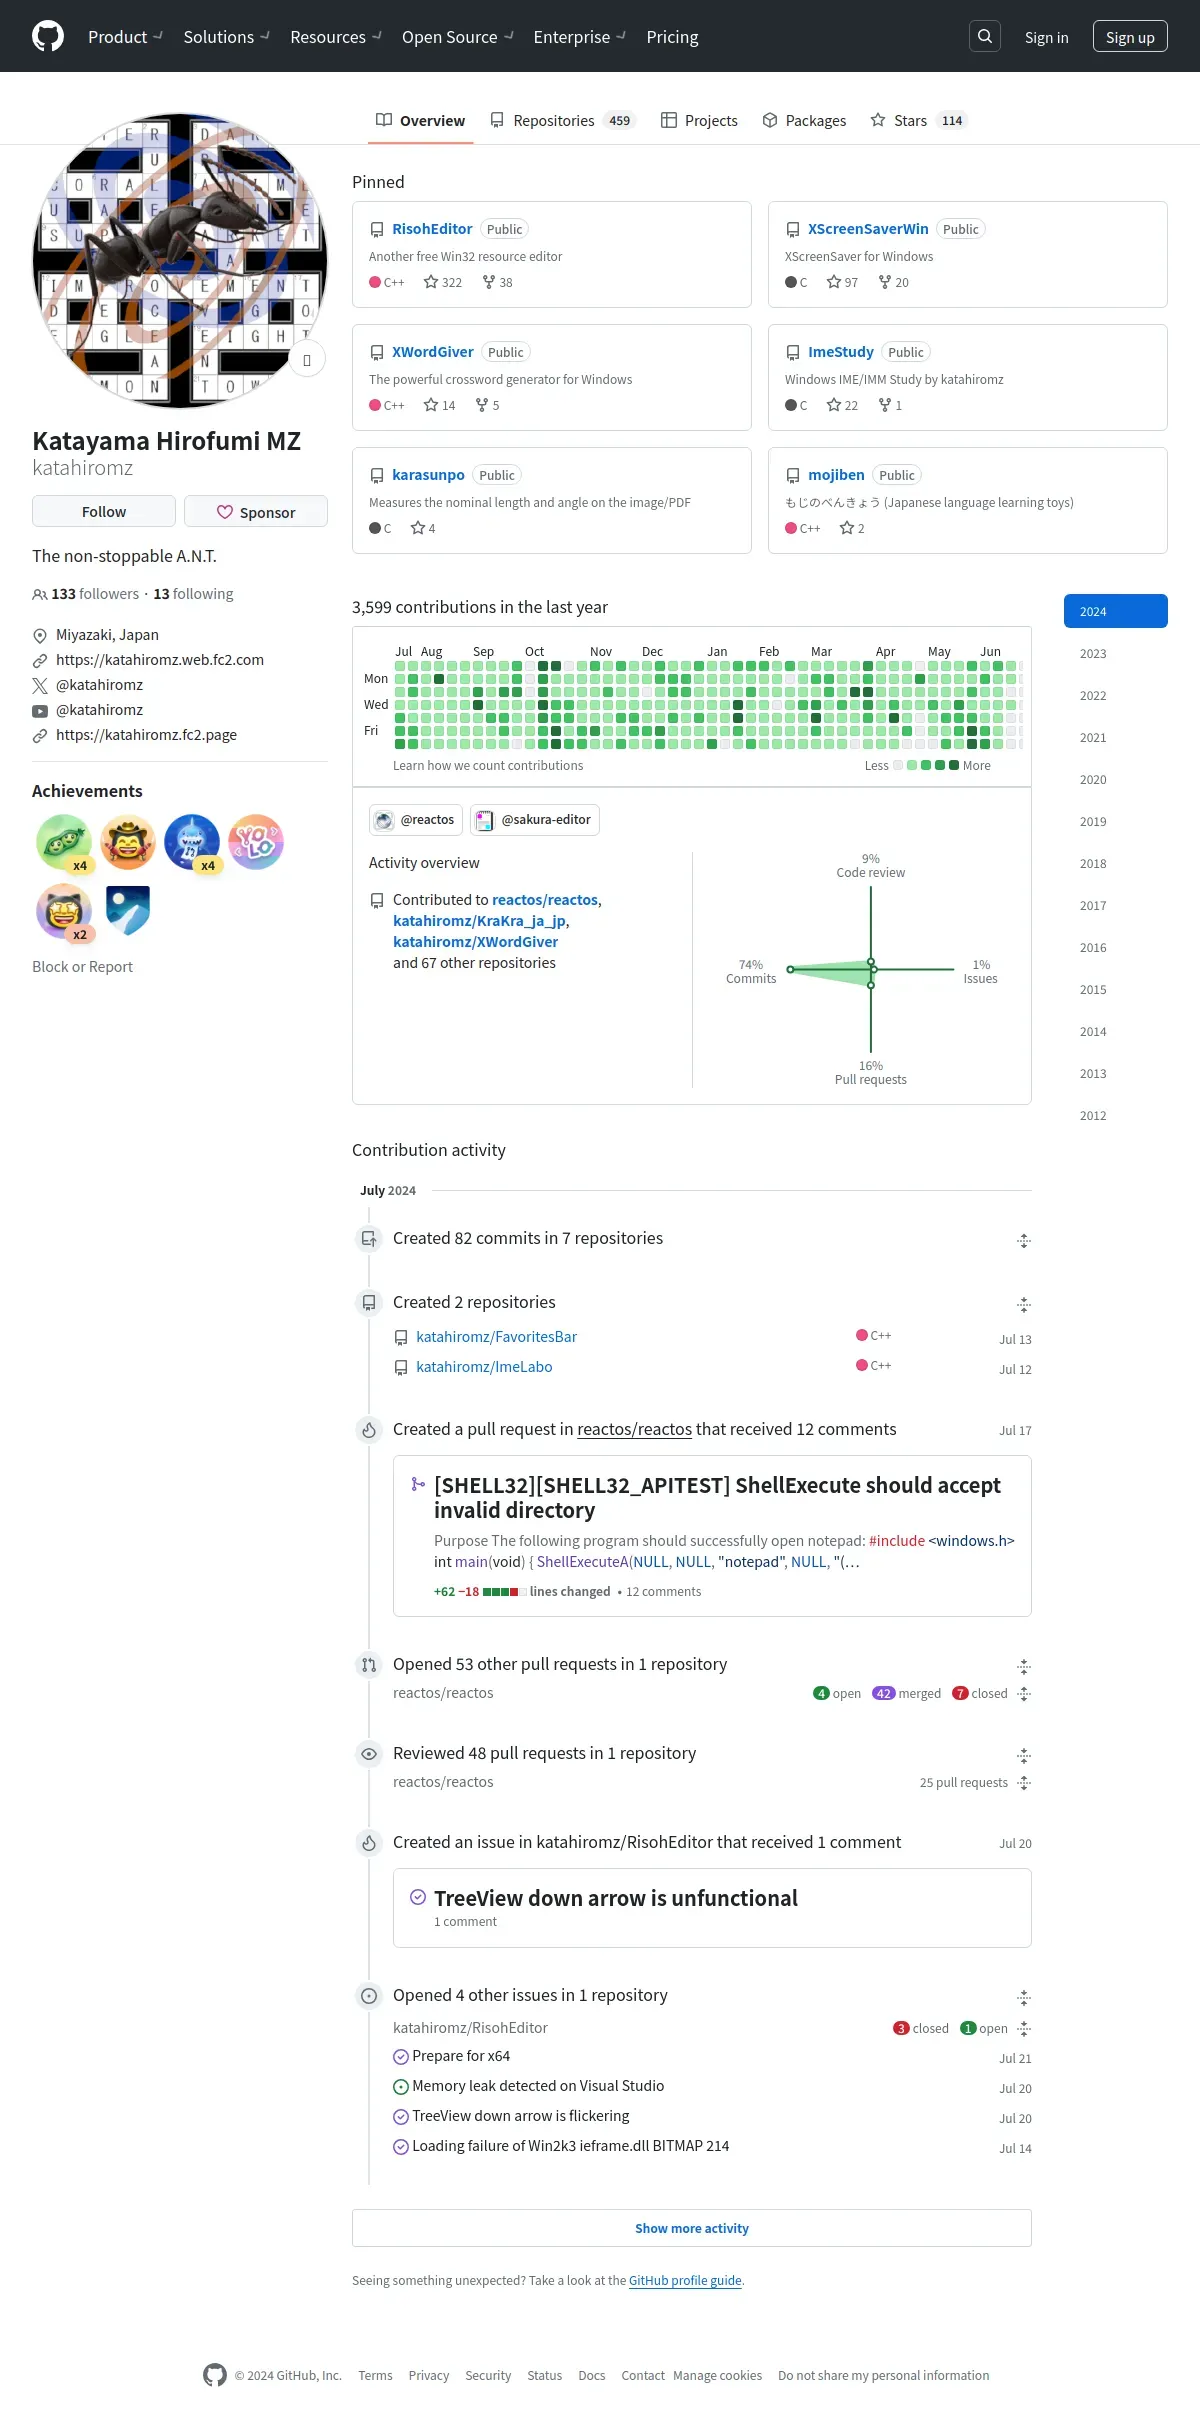
Task: Click the YOLO achievement badge
Action: point(256,842)
